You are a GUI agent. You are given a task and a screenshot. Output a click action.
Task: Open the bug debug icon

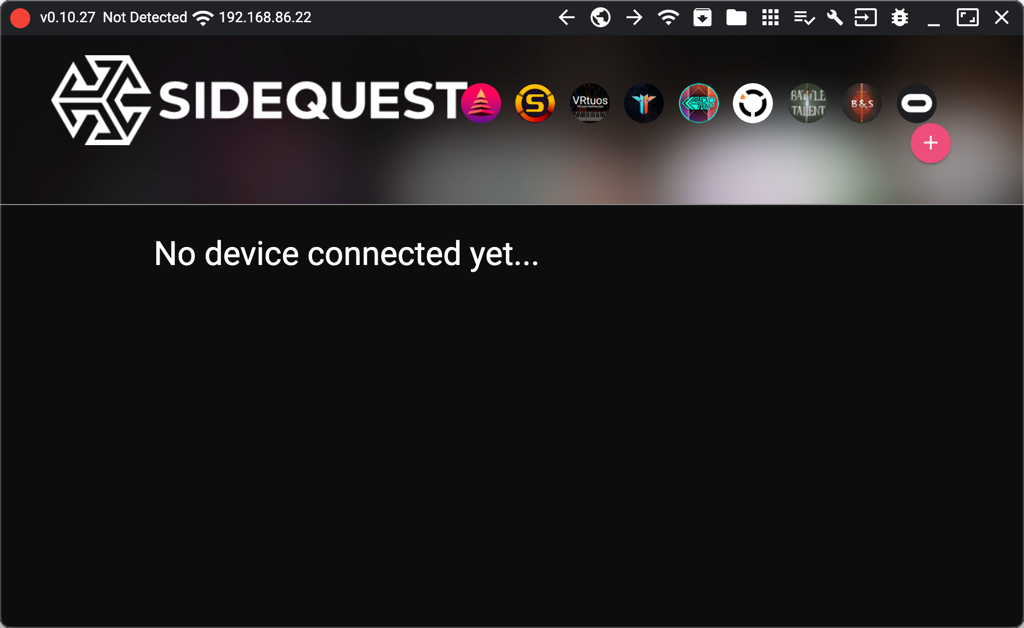point(900,18)
